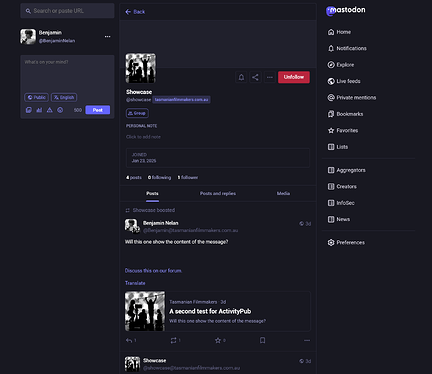Click the Search or paste URL field
The image size is (432, 374).
point(67,11)
